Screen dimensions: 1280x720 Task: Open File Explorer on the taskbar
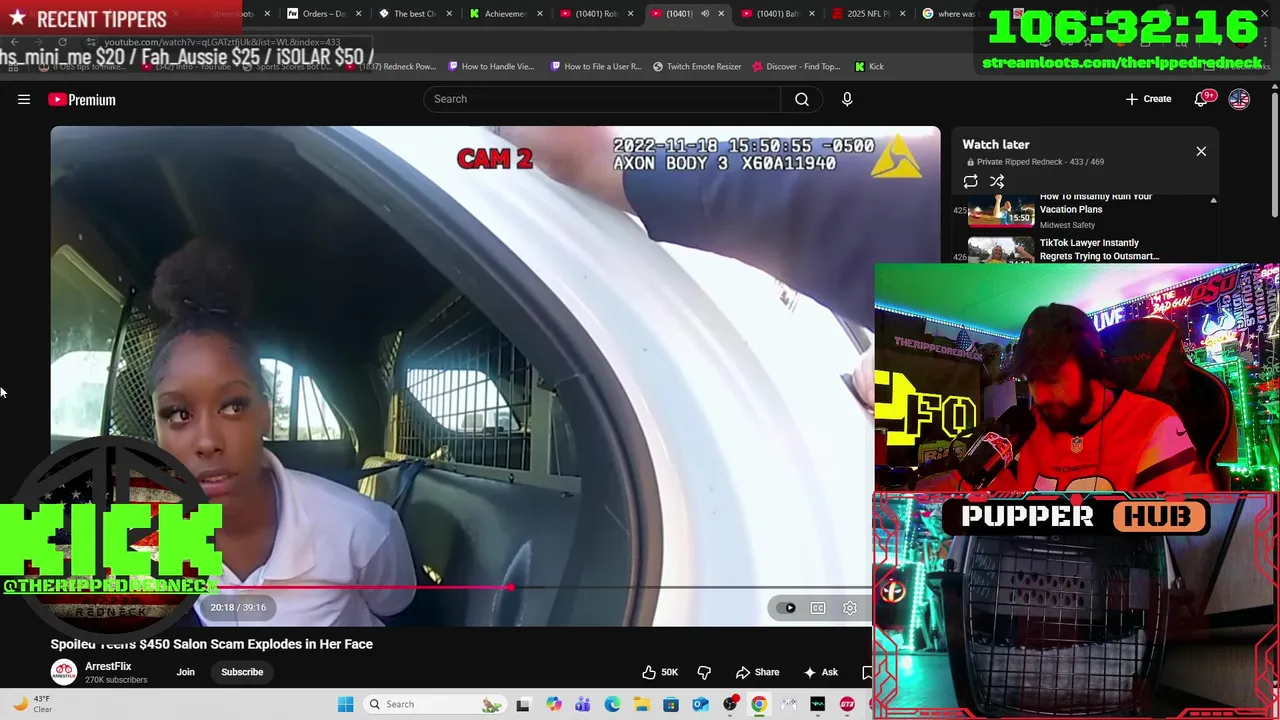(x=641, y=704)
